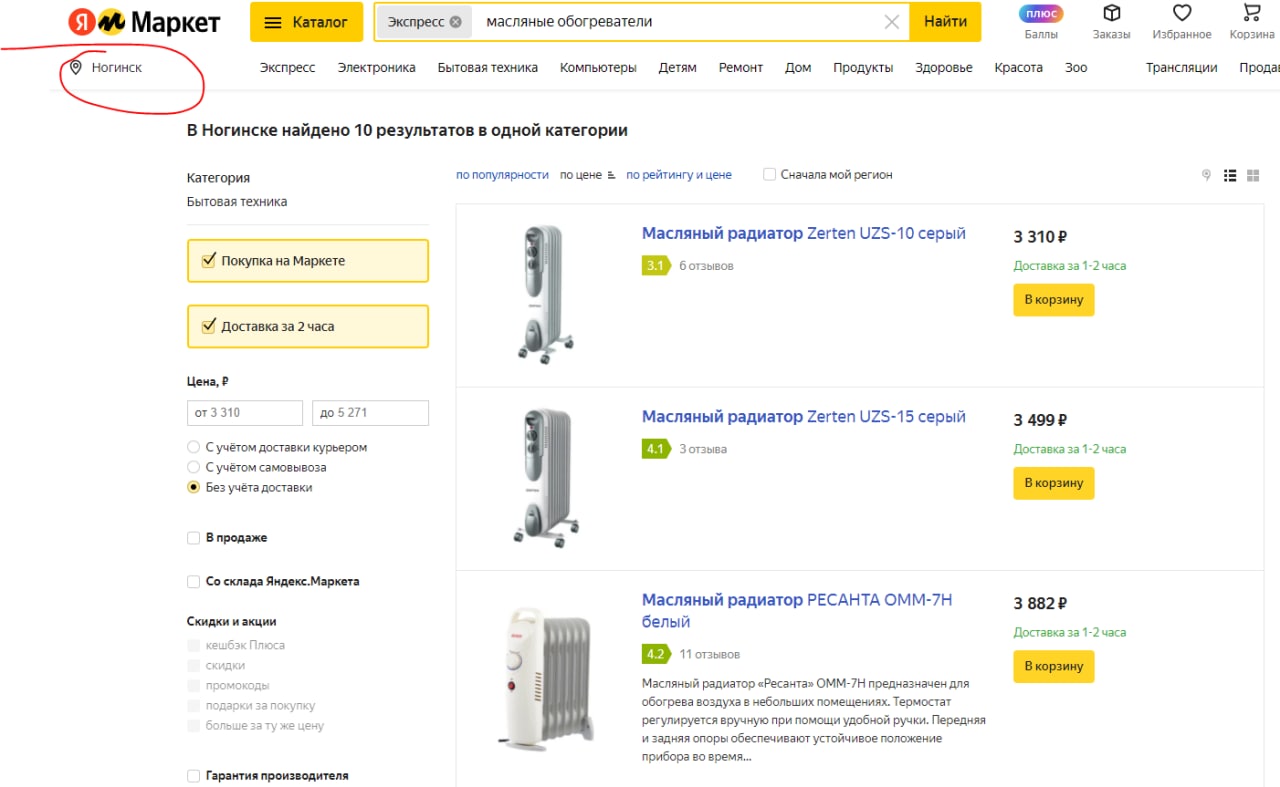Open the Каталог dropdown menu
The height and width of the screenshot is (787, 1280).
click(x=305, y=22)
